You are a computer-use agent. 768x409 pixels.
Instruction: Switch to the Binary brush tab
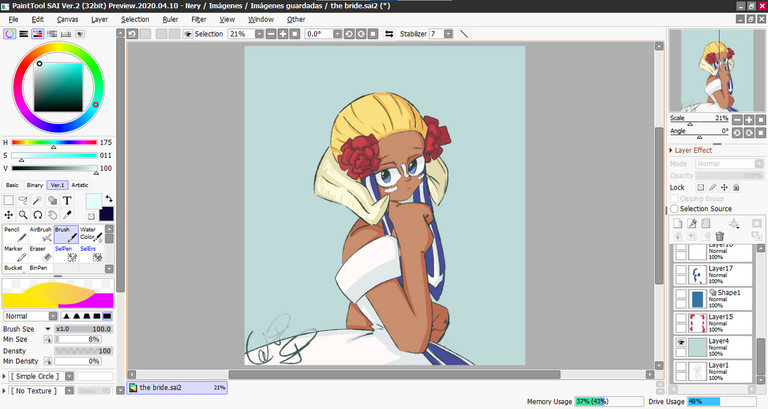click(35, 185)
